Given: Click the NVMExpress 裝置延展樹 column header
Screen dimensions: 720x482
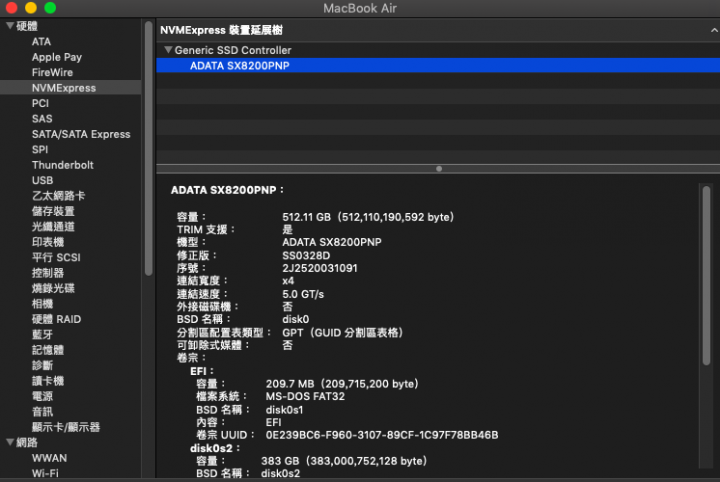Looking at the screenshot, I should click(x=221, y=30).
